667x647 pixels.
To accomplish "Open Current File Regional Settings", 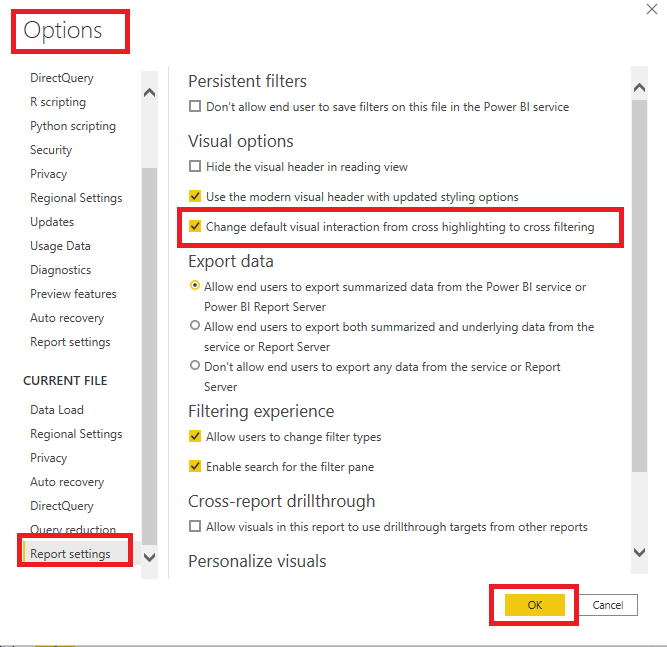I will 76,434.
